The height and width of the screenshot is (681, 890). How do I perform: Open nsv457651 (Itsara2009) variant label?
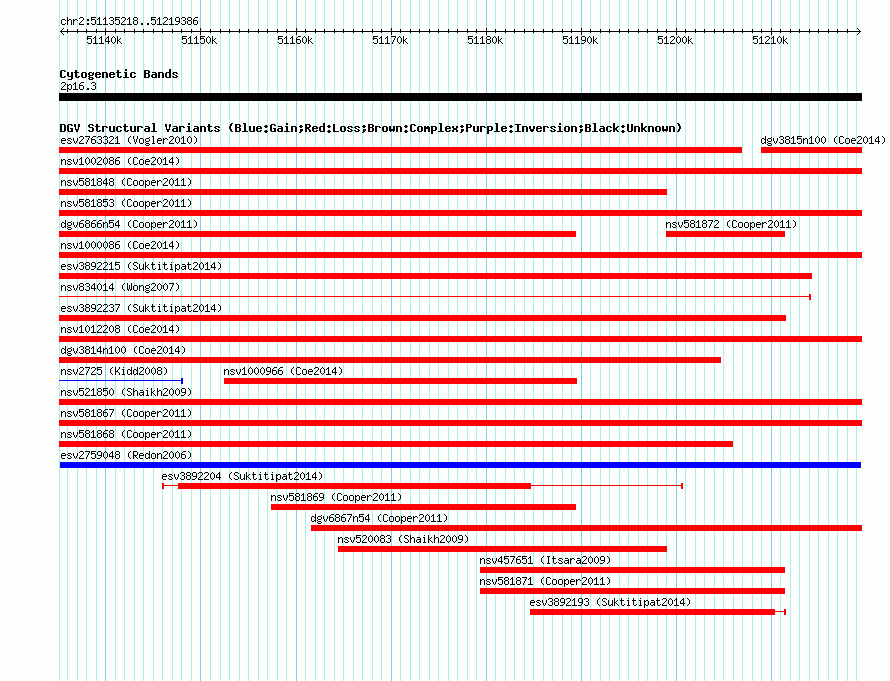[545, 560]
